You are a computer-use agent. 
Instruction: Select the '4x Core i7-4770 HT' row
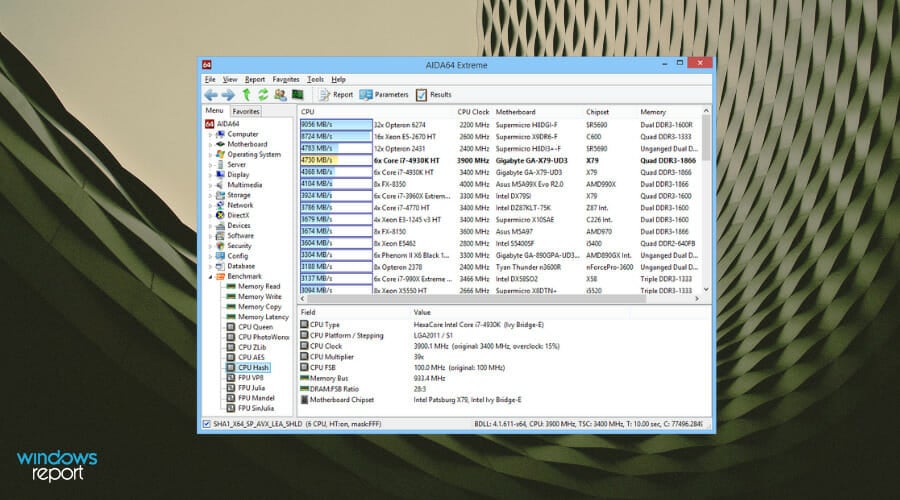click(x=499, y=208)
